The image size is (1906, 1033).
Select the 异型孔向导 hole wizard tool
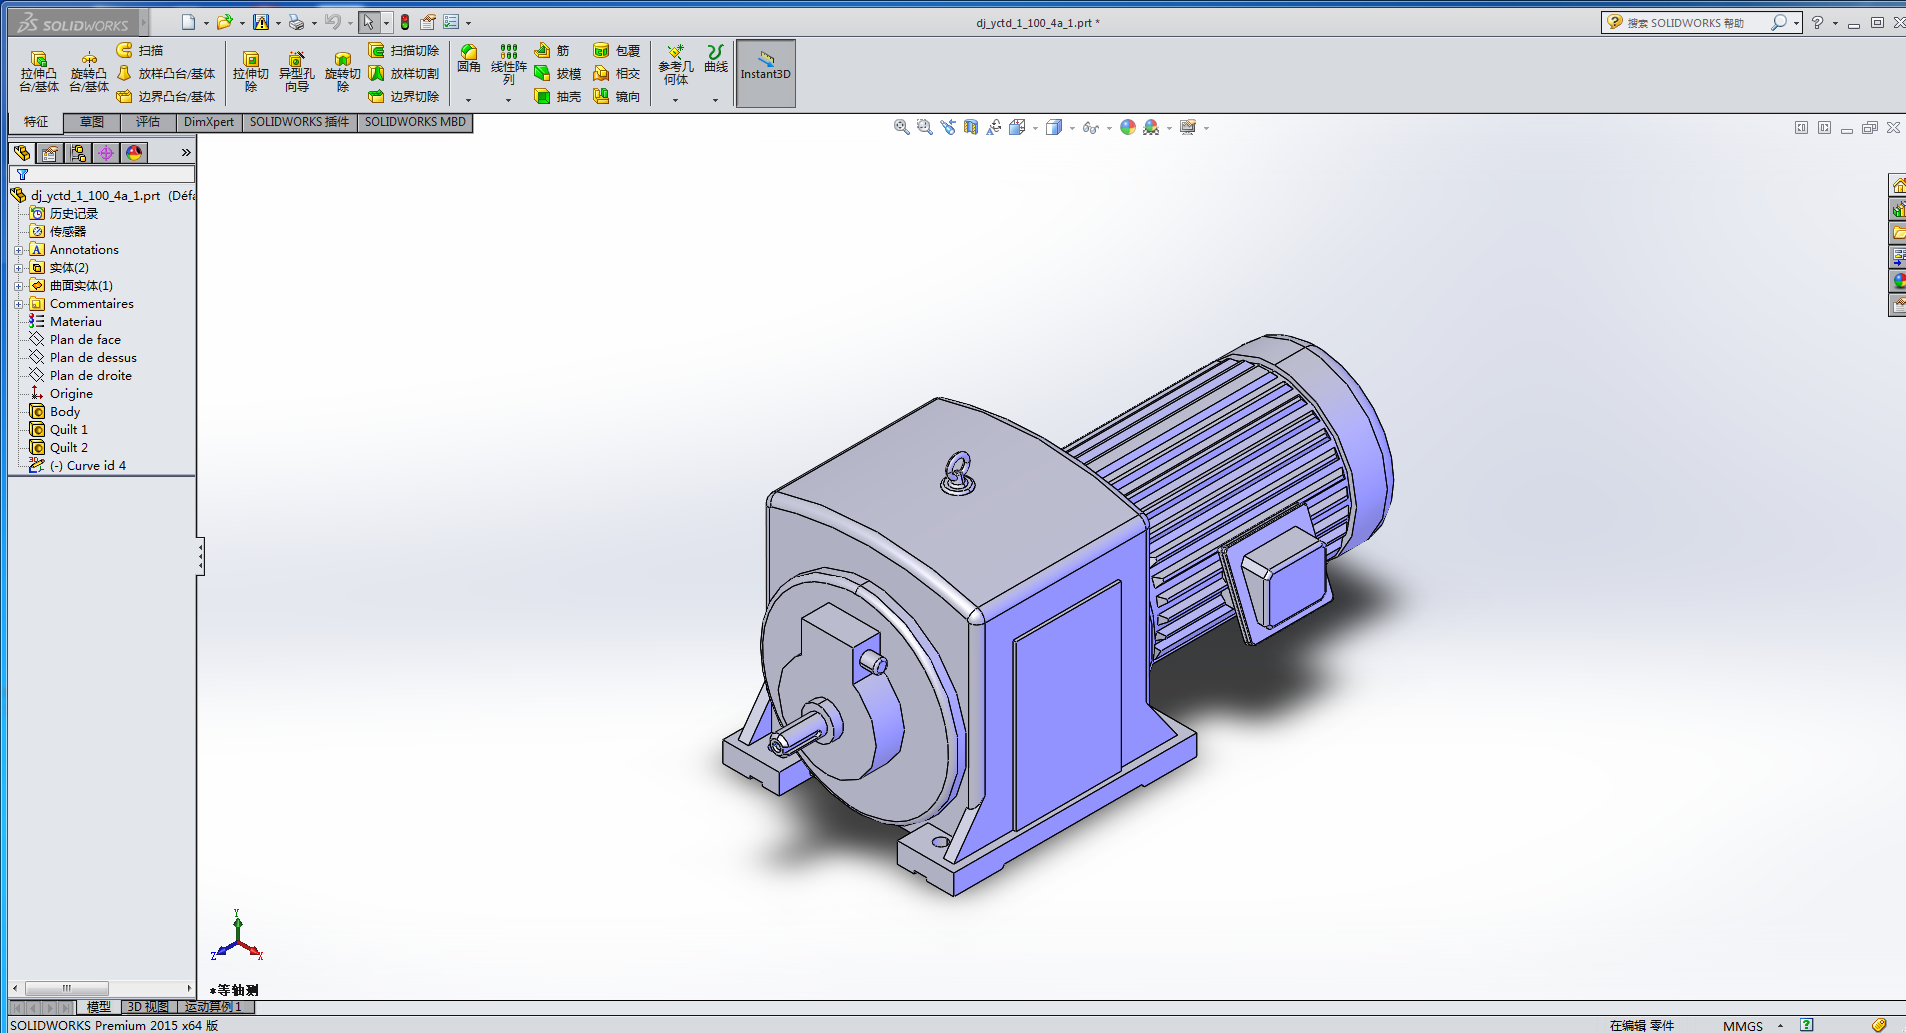(x=296, y=72)
